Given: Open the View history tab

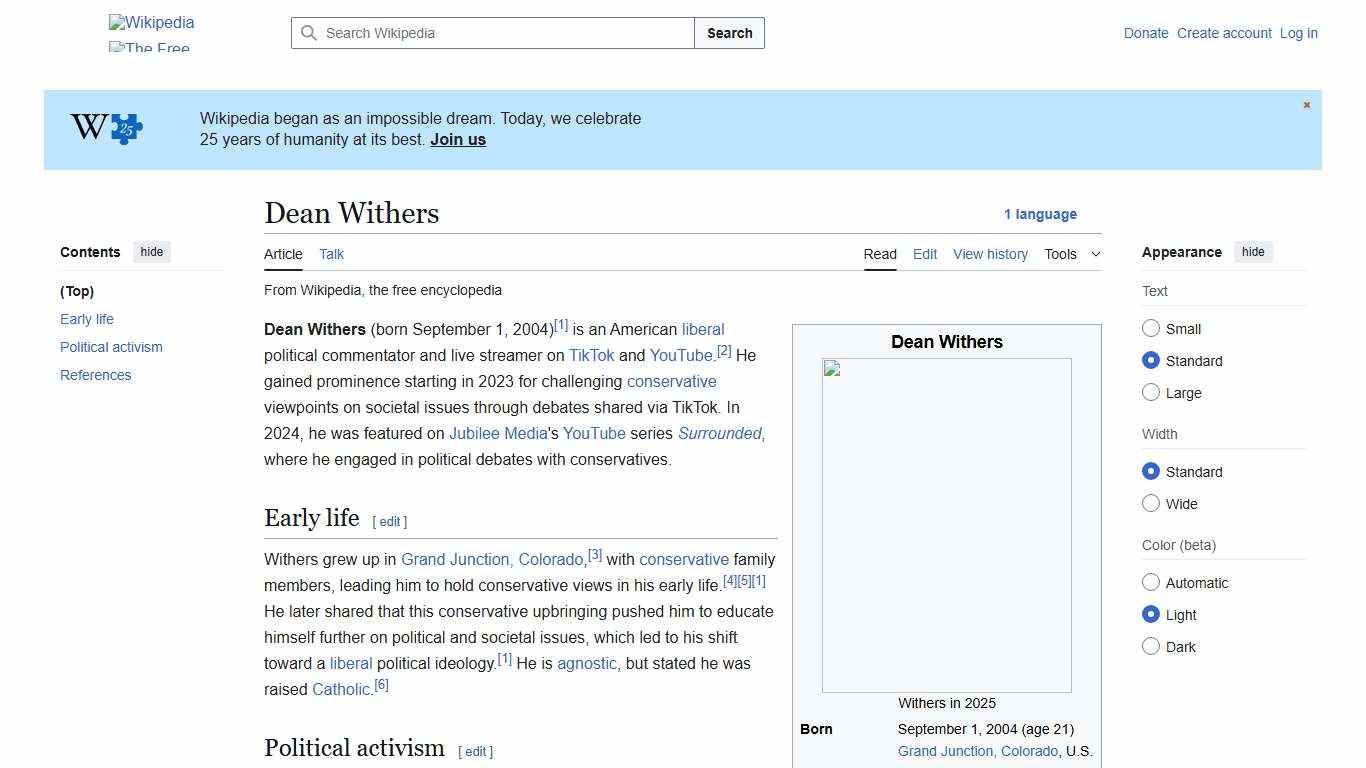Looking at the screenshot, I should [x=990, y=254].
